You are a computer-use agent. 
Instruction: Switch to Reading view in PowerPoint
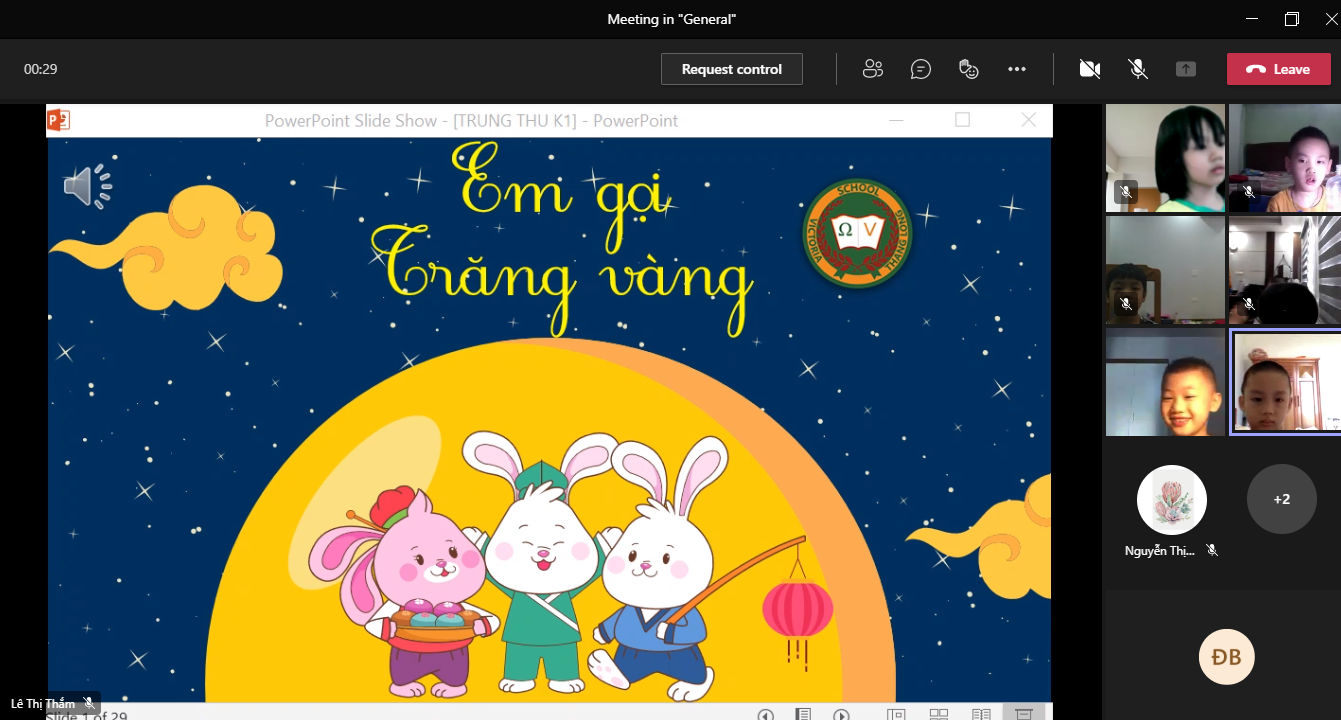pyautogui.click(x=981, y=714)
